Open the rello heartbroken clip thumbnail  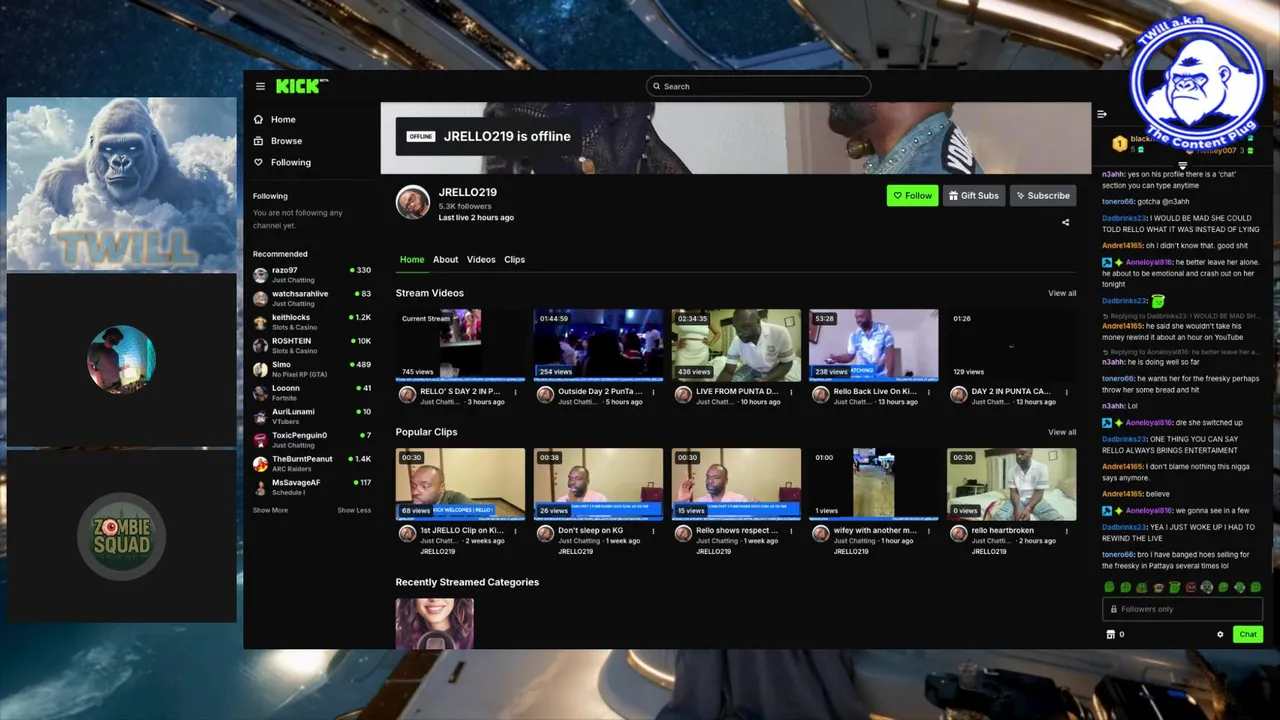(1012, 484)
